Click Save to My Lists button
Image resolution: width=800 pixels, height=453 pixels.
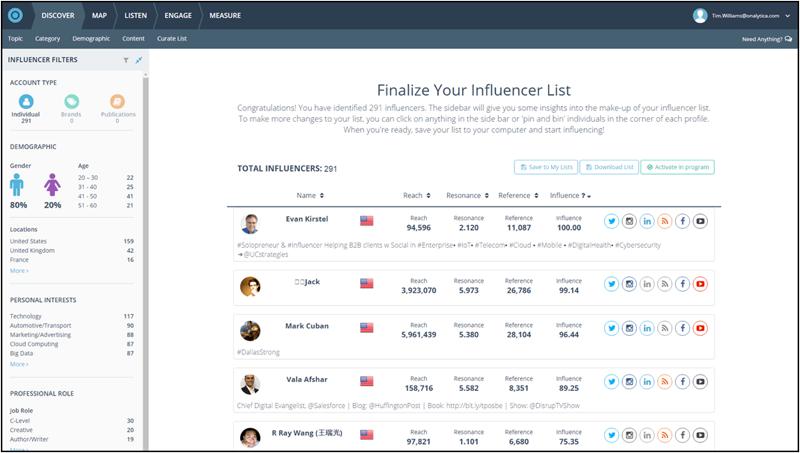point(546,167)
